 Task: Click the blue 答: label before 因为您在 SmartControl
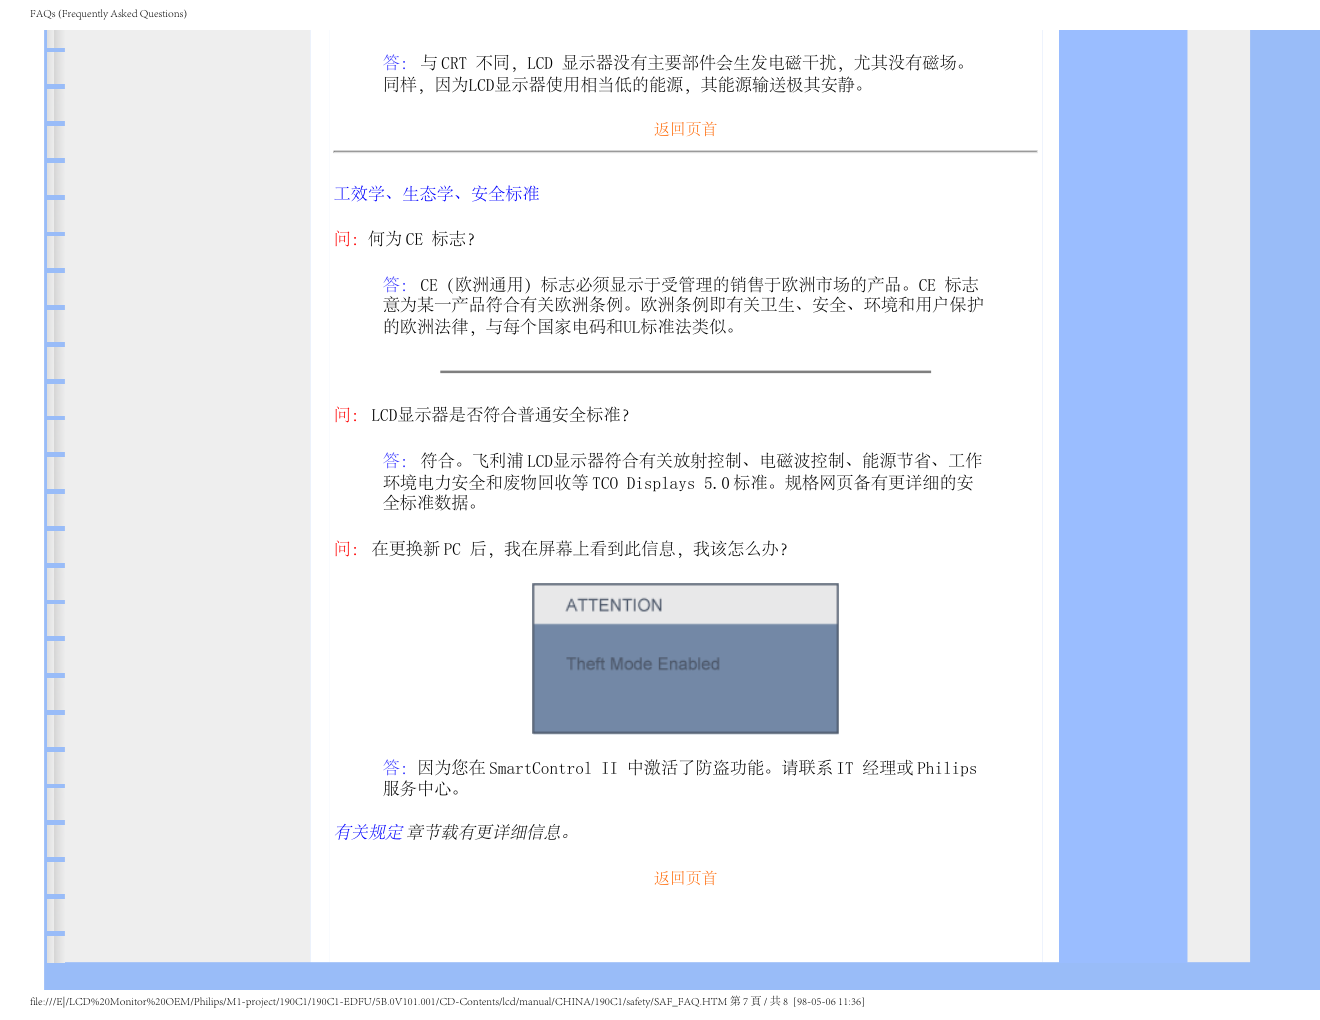tap(394, 768)
